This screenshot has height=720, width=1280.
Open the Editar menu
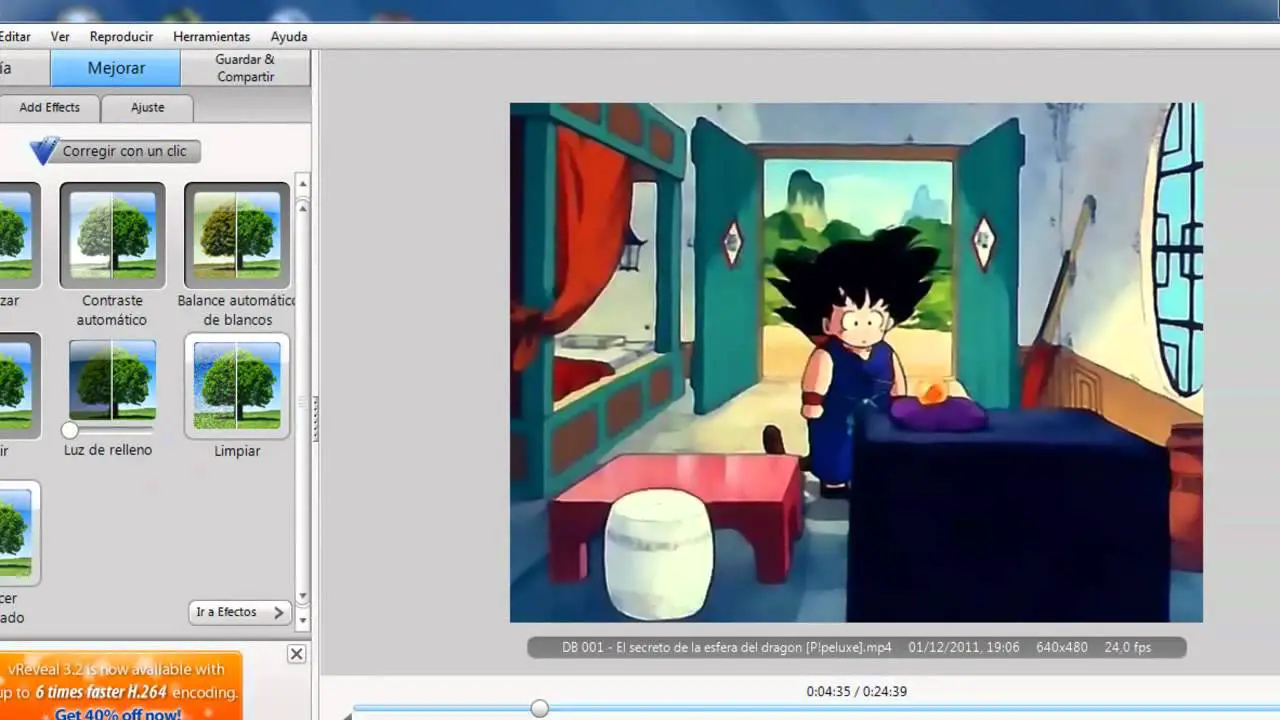point(15,36)
